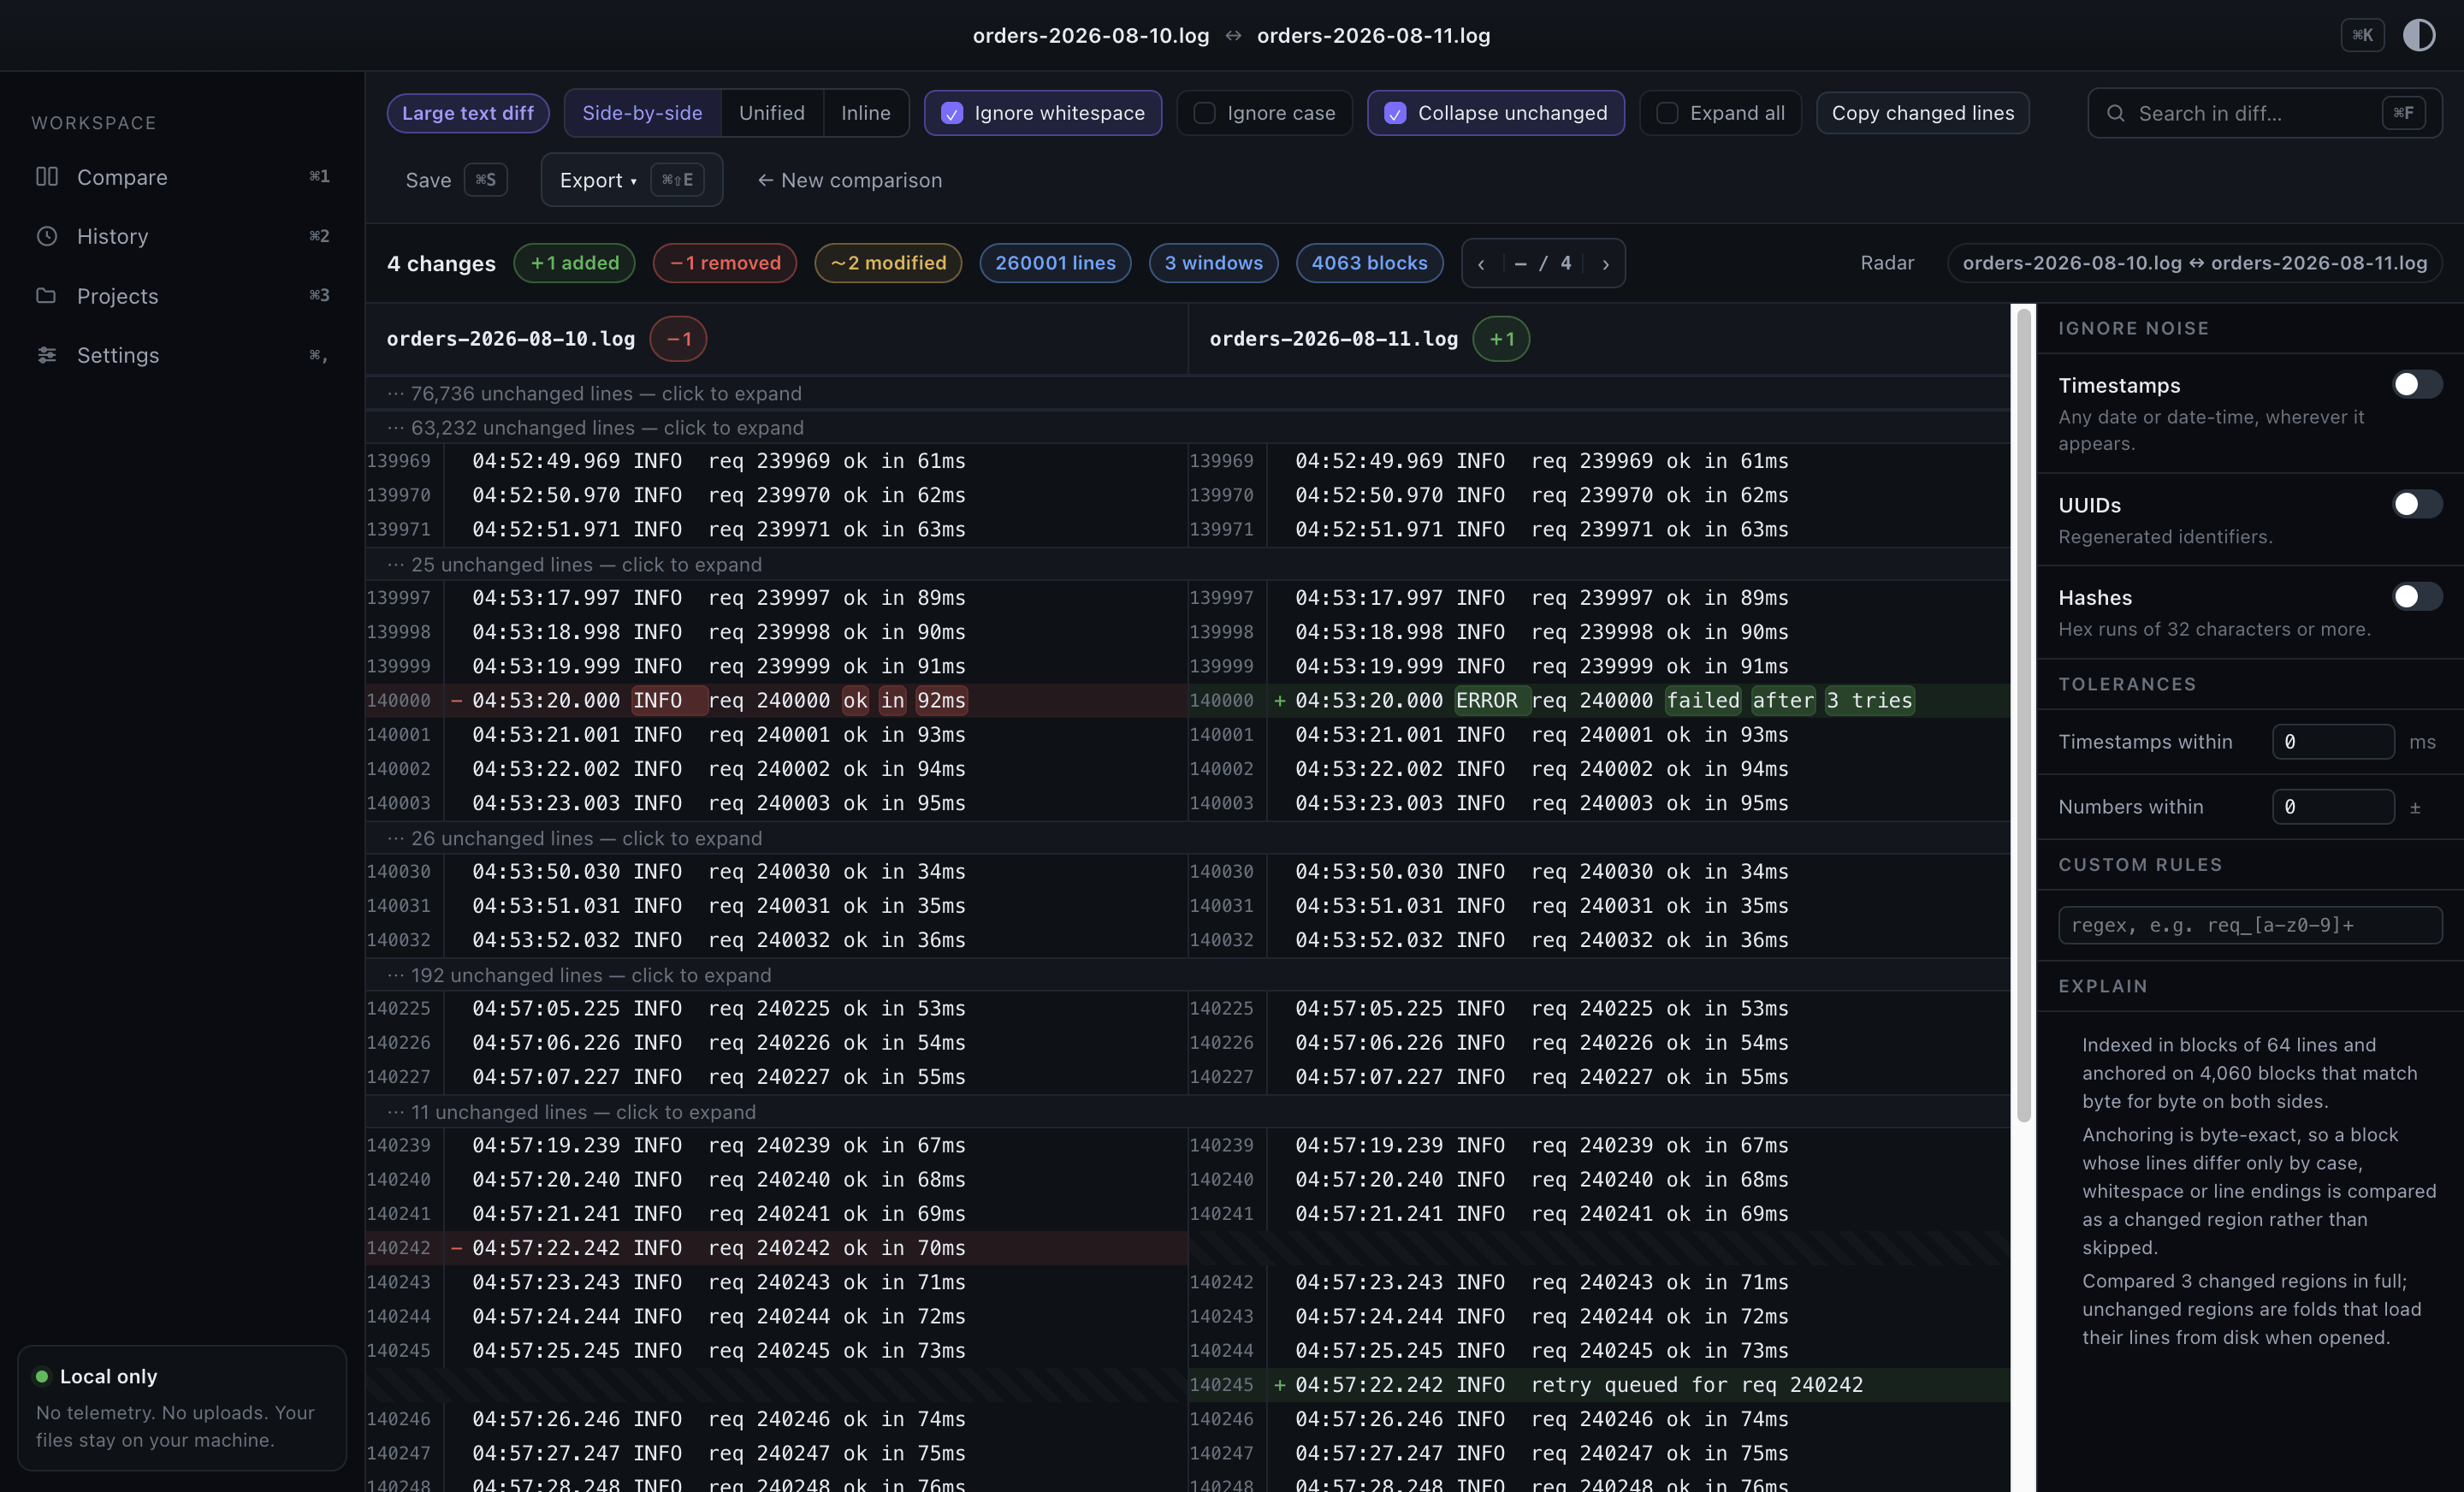This screenshot has width=2464, height=1492.
Task: Focus the Numbers within tolerance field
Action: tap(2333, 807)
